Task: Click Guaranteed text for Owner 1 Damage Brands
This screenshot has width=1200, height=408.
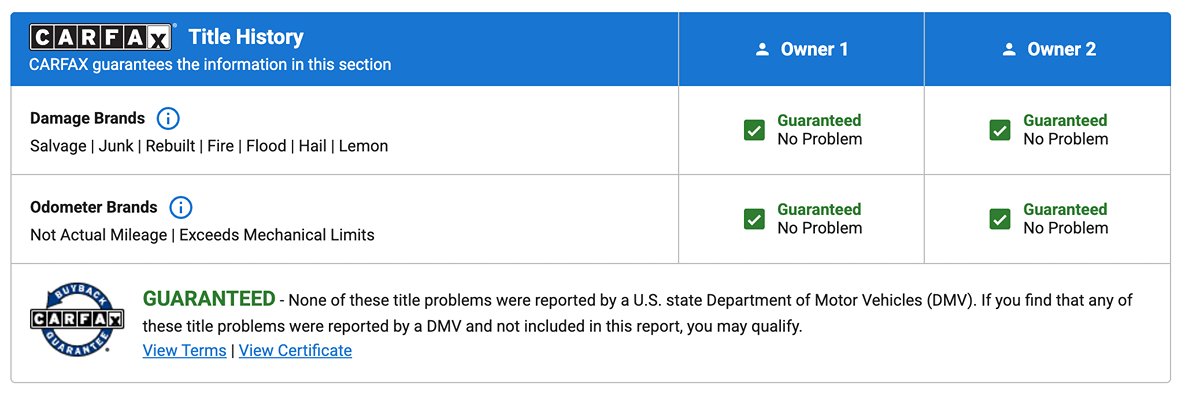Action: click(x=819, y=121)
